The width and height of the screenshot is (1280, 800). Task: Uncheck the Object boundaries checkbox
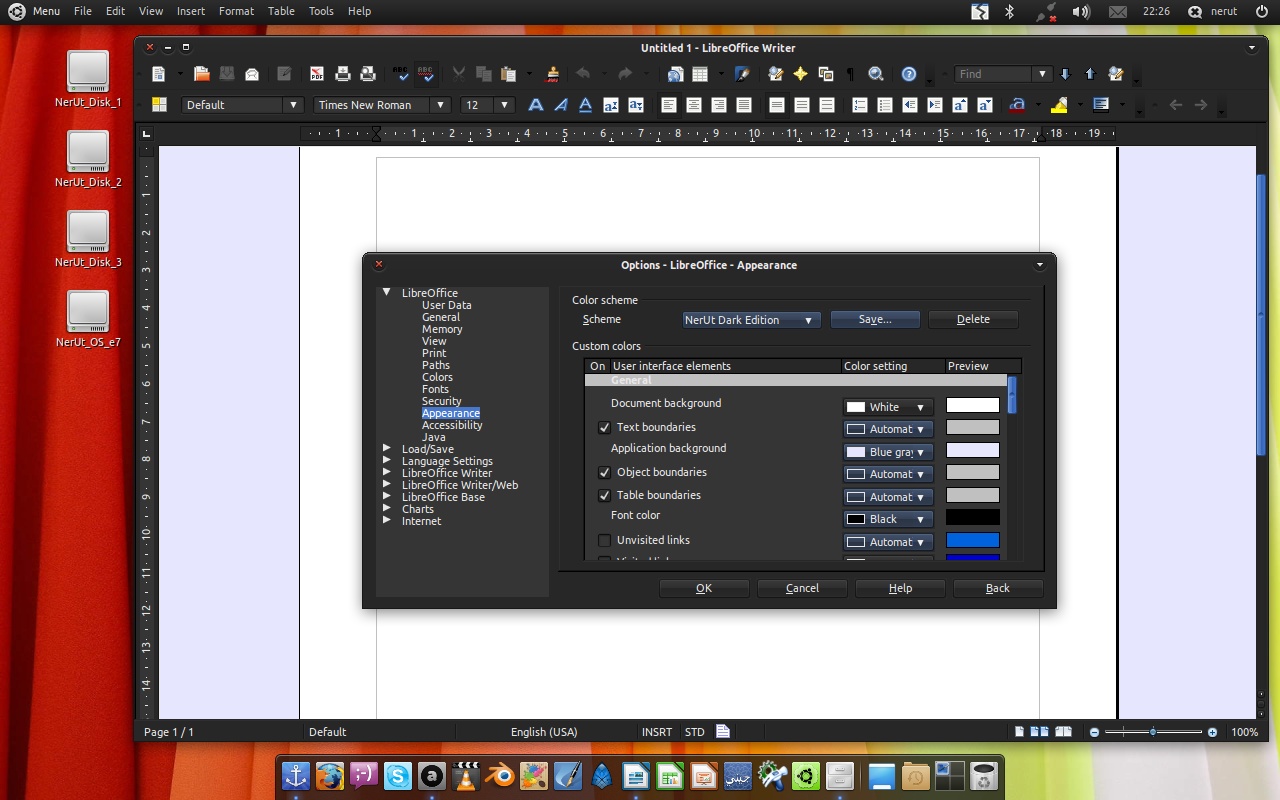click(x=604, y=472)
